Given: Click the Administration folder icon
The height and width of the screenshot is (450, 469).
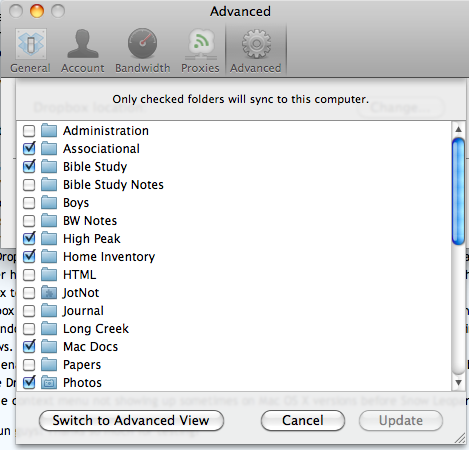Looking at the screenshot, I should (49, 131).
